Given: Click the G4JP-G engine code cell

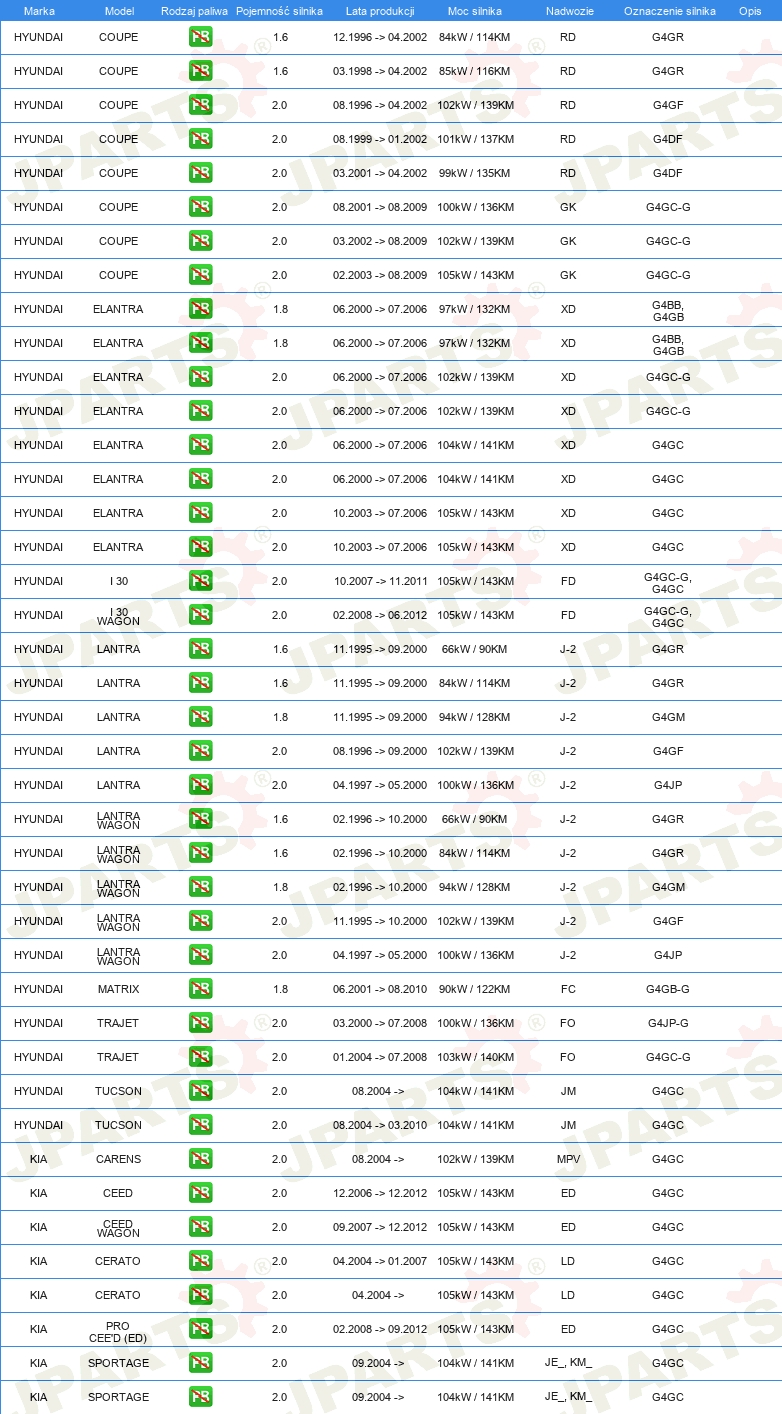Looking at the screenshot, I should pos(668,1023).
